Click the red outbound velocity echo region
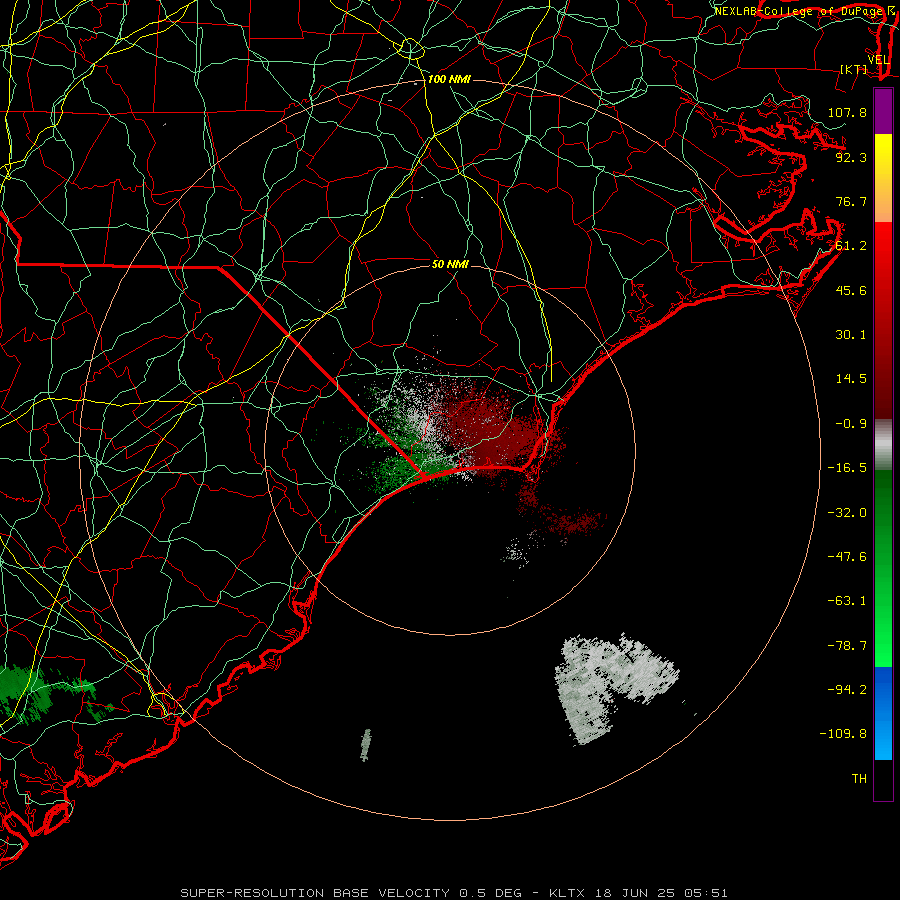 pyautogui.click(x=494, y=430)
